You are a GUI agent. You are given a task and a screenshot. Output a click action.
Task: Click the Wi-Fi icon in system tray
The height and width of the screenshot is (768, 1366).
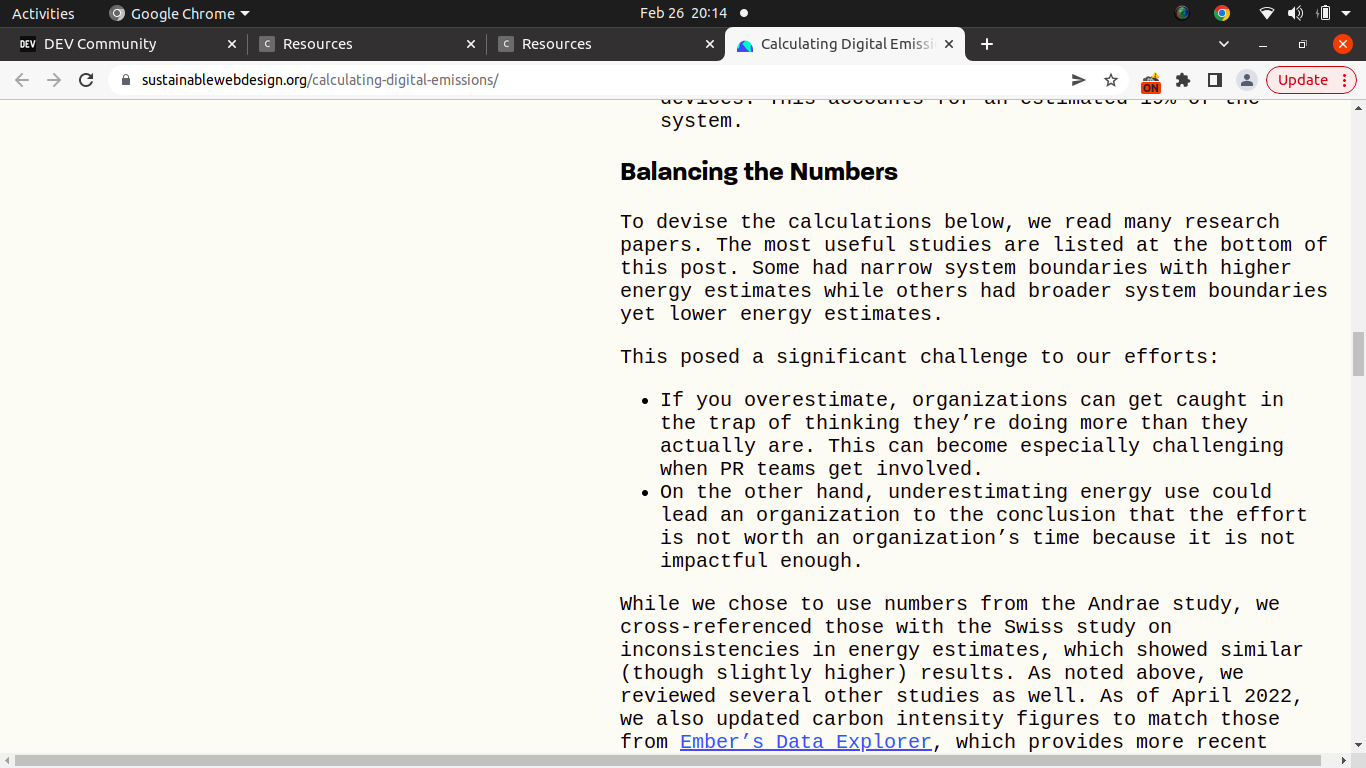(x=1267, y=13)
